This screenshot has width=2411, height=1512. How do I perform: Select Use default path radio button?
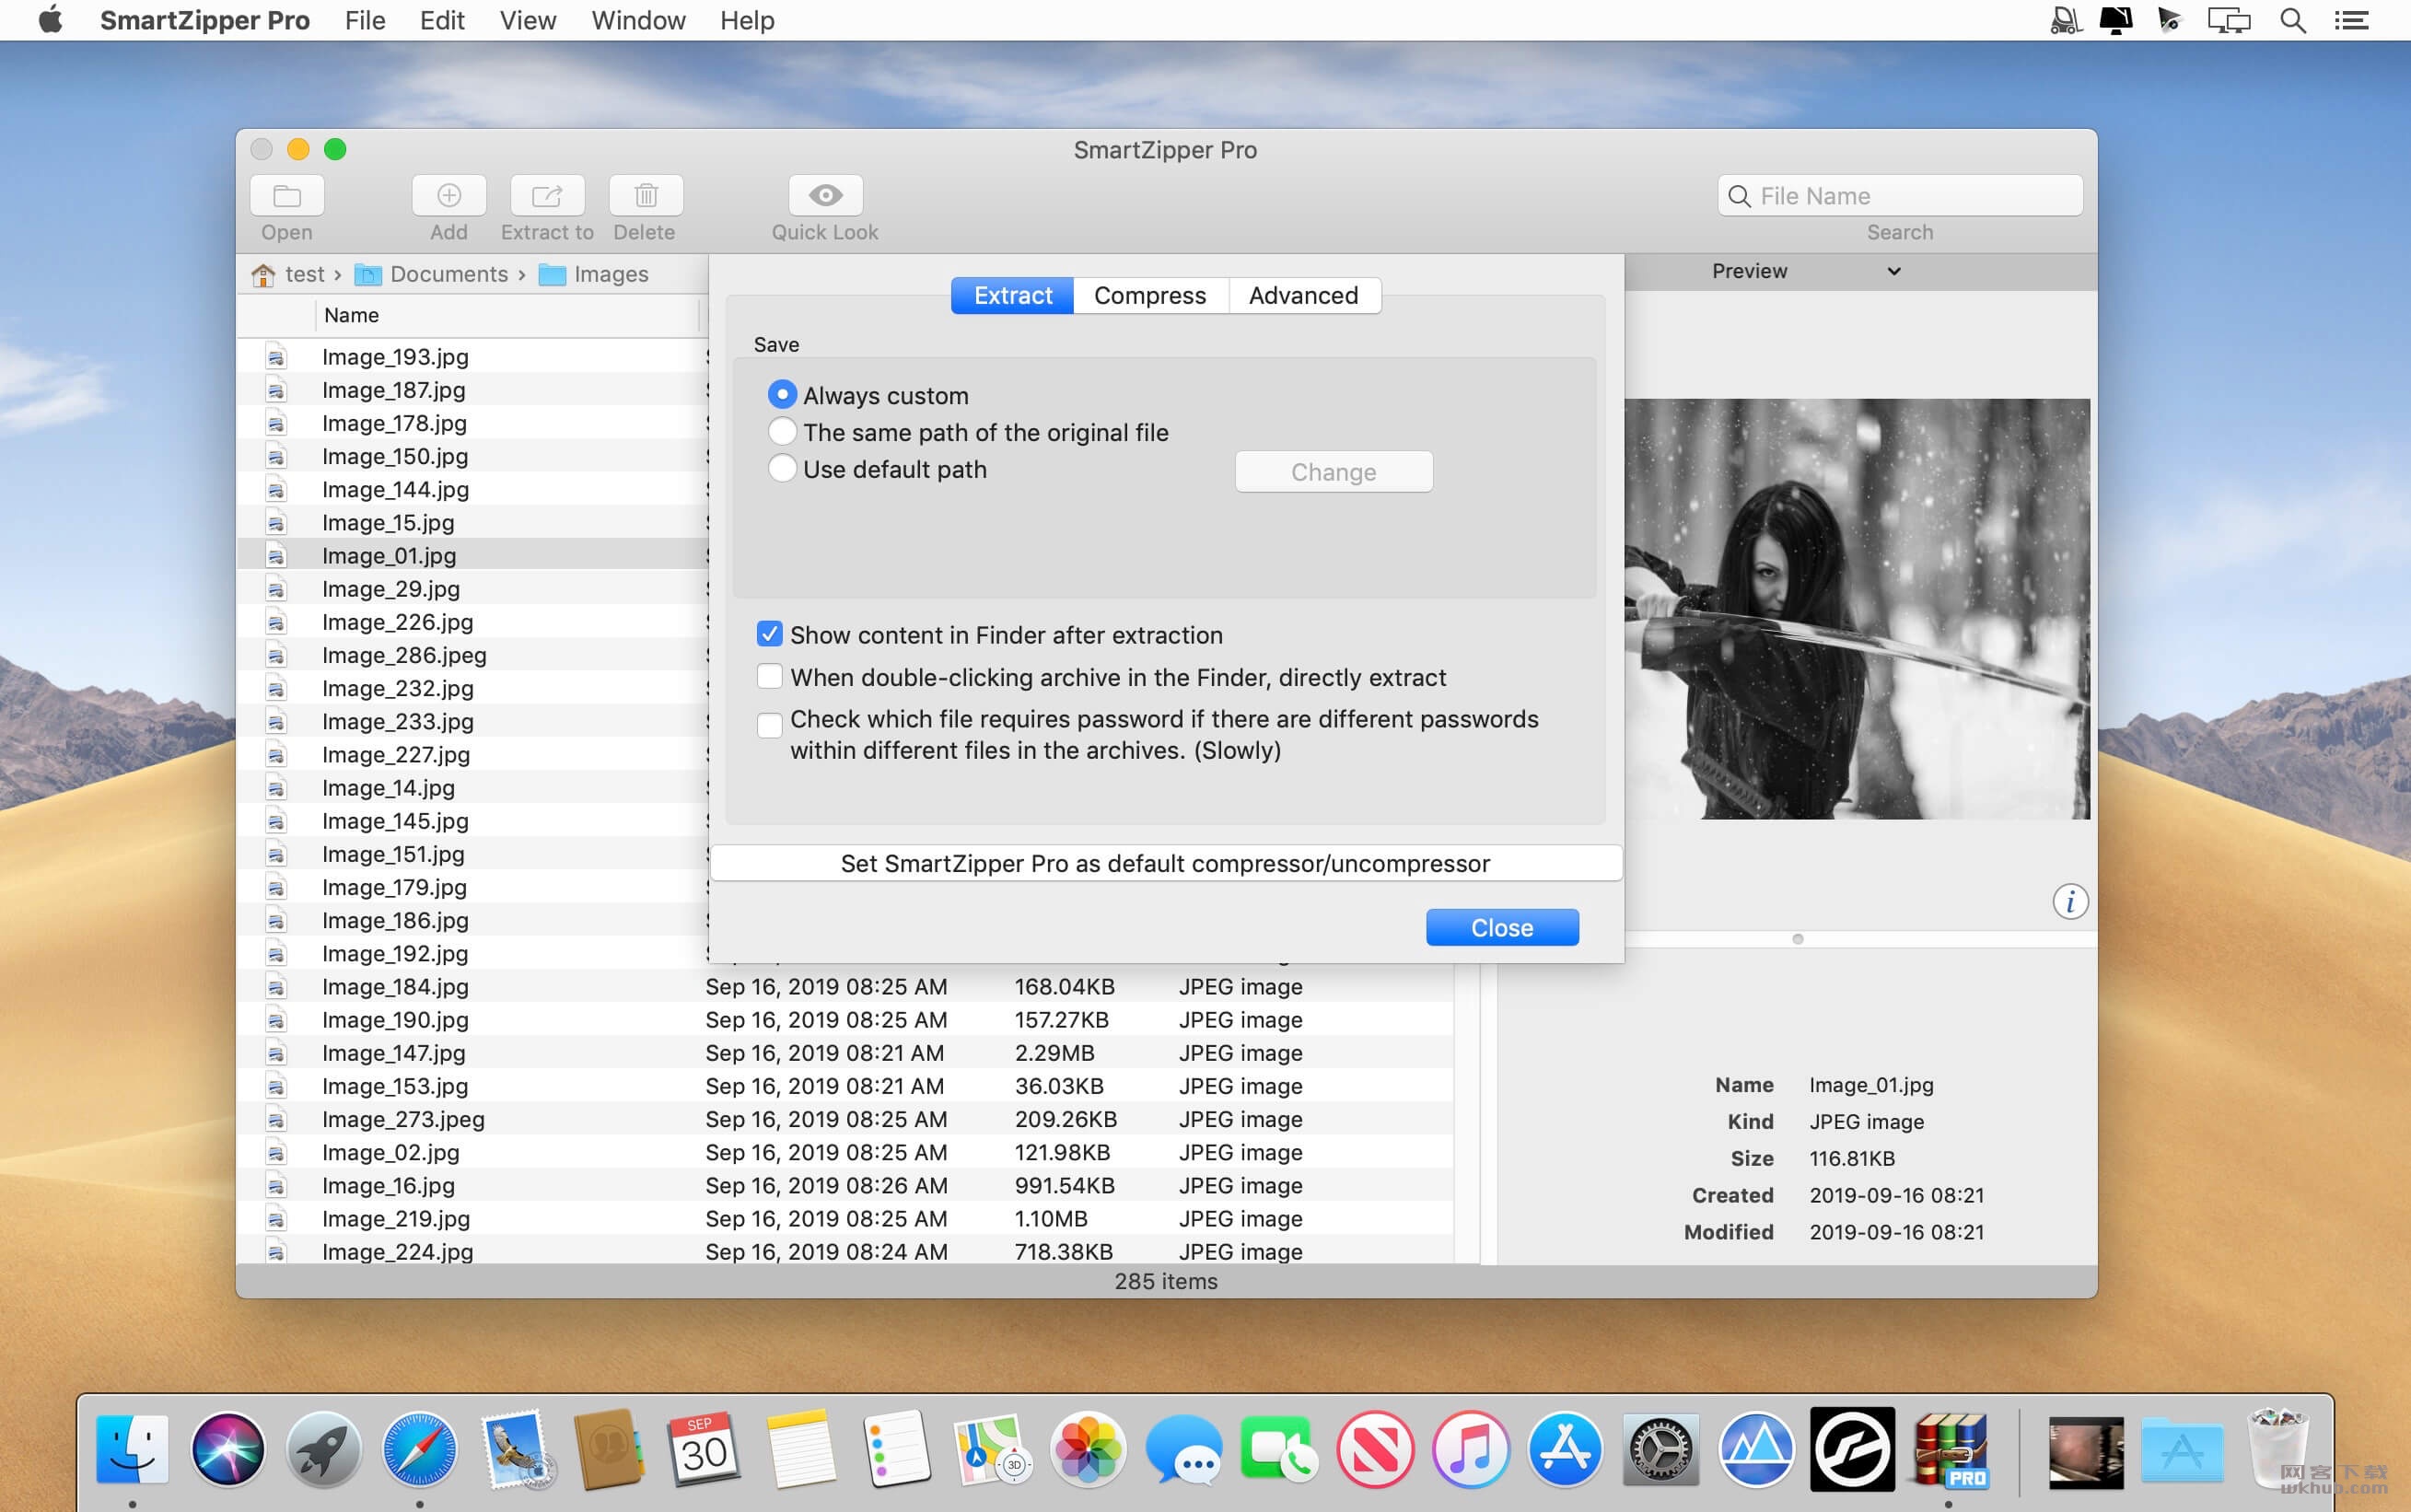782,469
